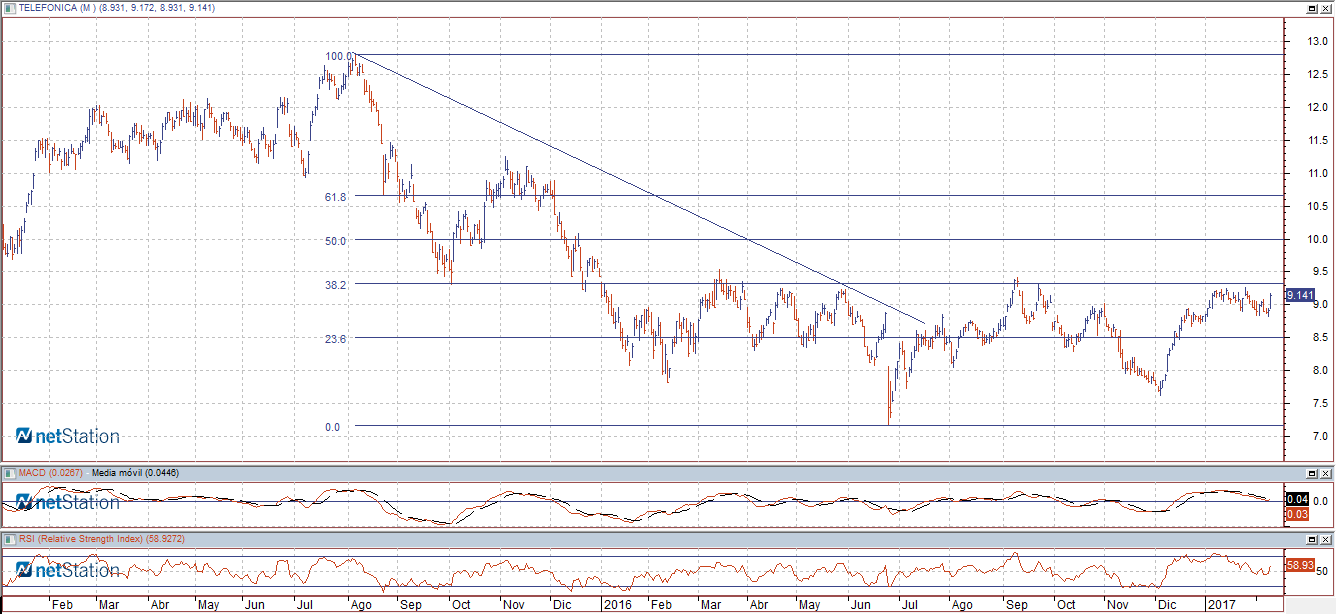Image resolution: width=1336 pixels, height=614 pixels.
Task: Click the 2017 label on time axis
Action: click(1221, 605)
